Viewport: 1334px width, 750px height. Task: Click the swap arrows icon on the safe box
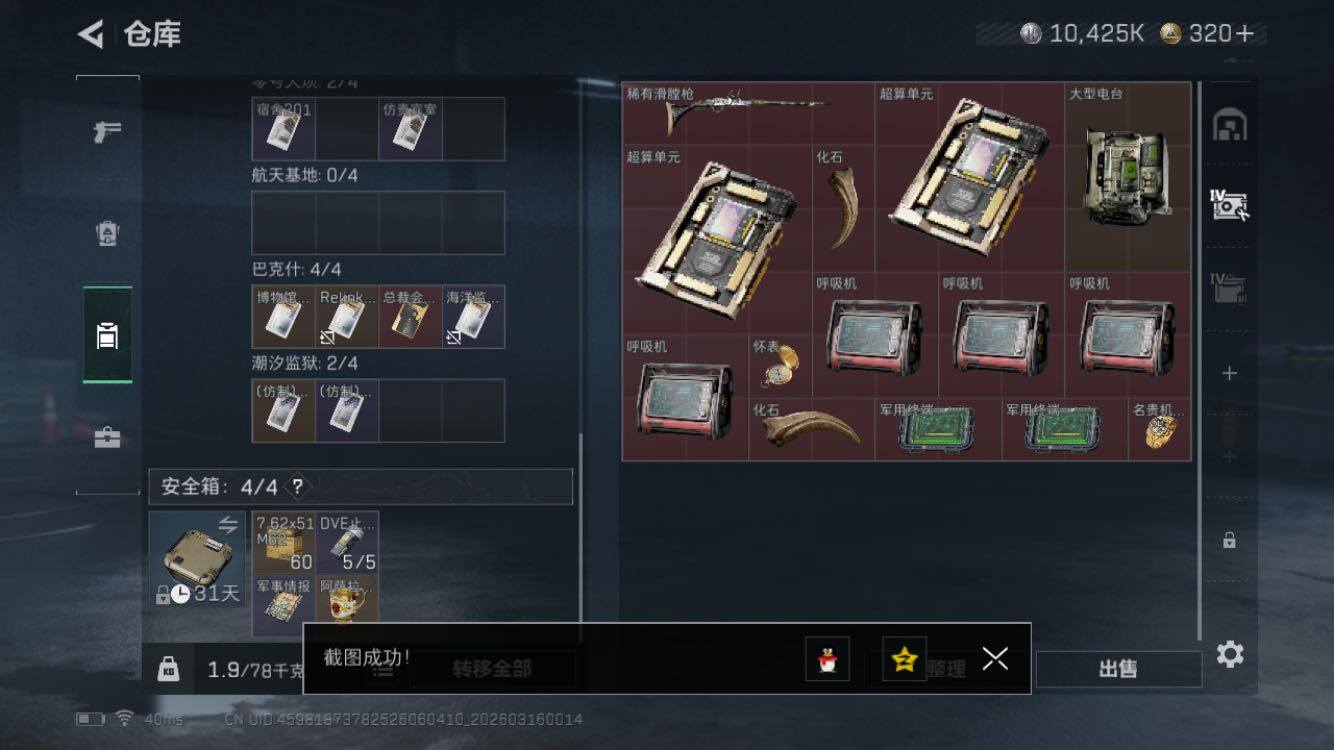(x=228, y=524)
